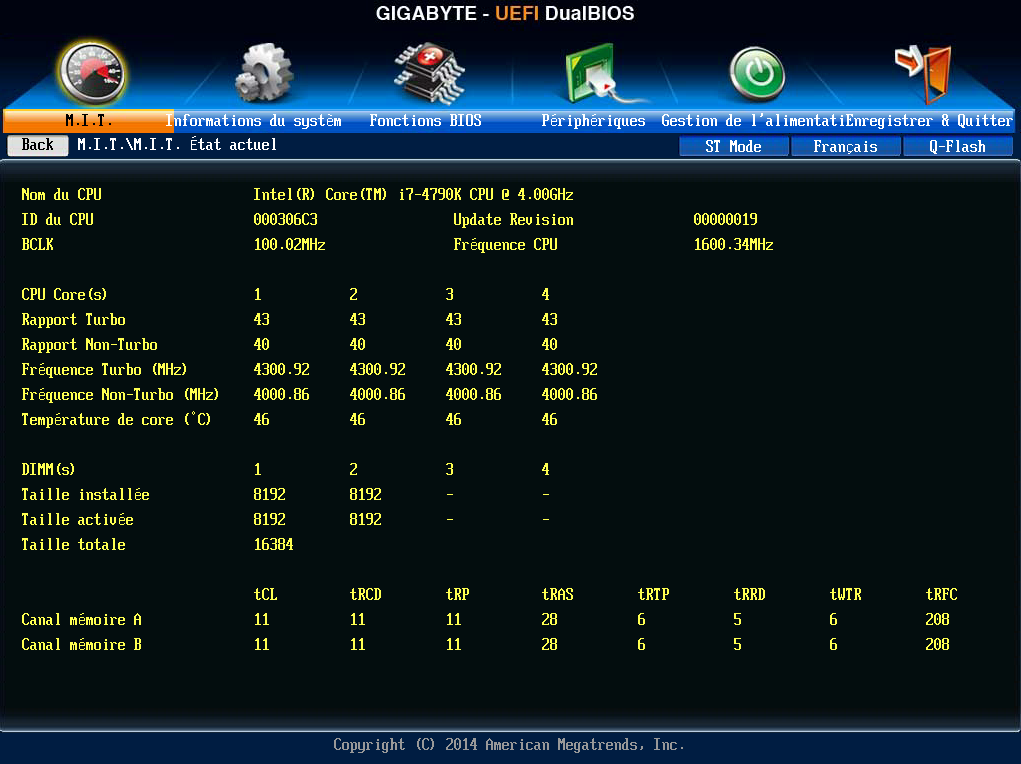
Task: Launch the Q-Flash utility
Action: click(x=957, y=147)
